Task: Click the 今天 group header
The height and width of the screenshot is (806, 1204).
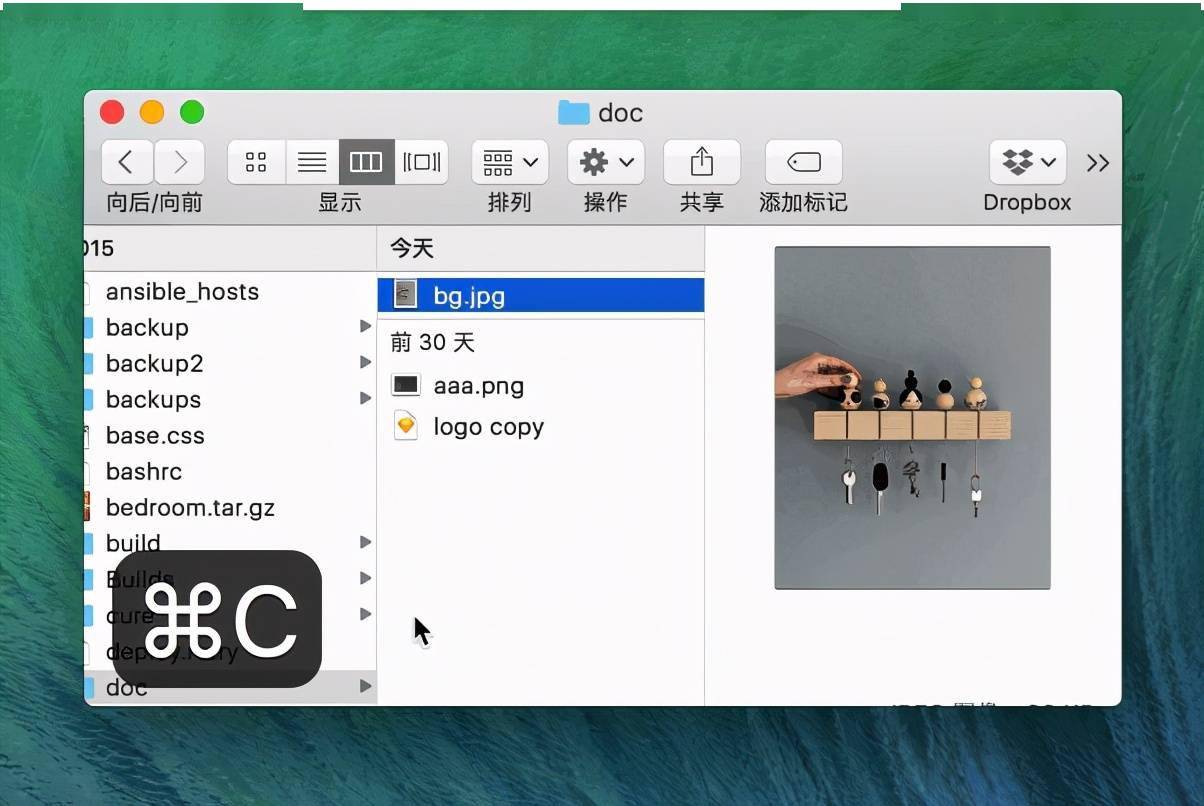Action: click(x=412, y=248)
